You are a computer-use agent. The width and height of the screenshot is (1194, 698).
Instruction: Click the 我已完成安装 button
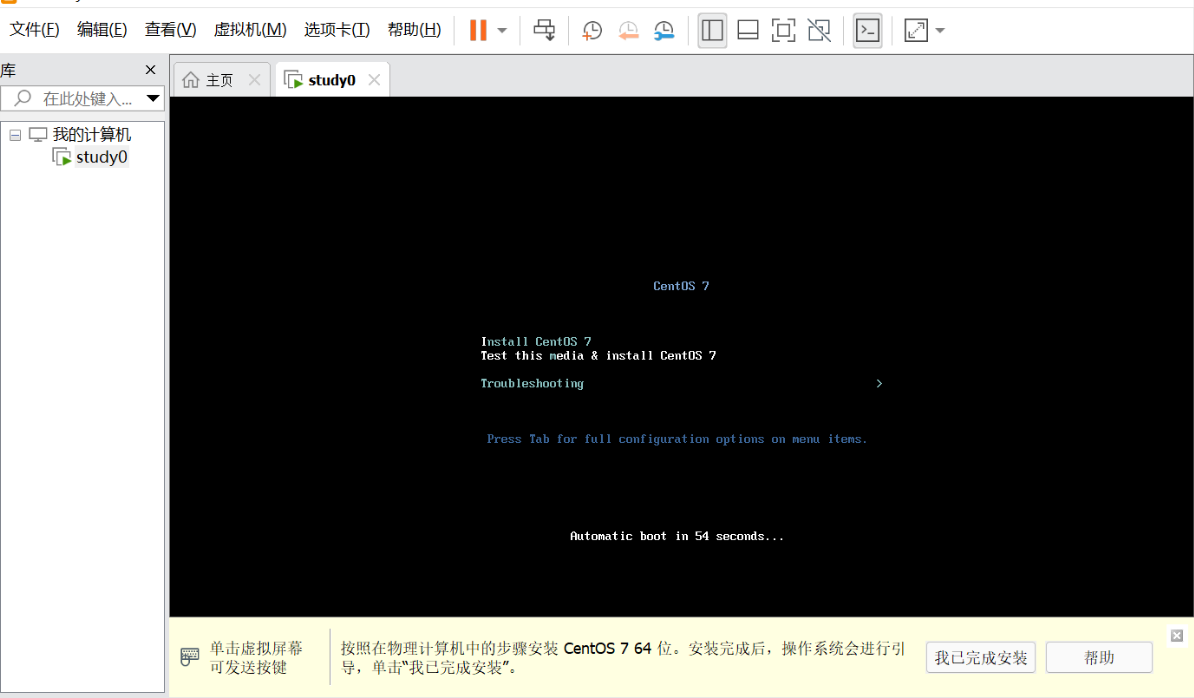[x=981, y=658]
